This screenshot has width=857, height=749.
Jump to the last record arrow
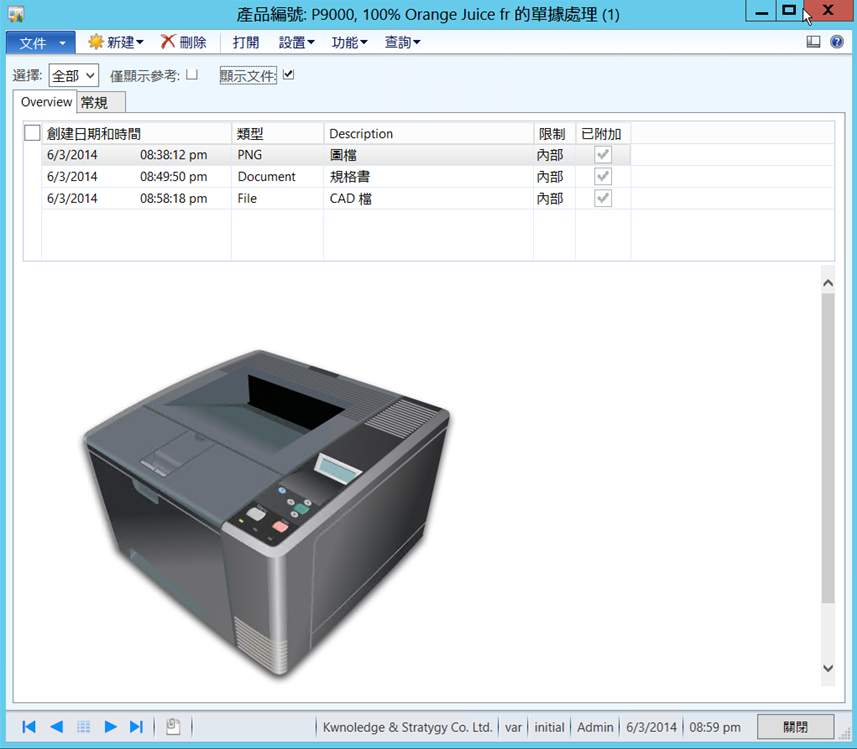pyautogui.click(x=136, y=727)
